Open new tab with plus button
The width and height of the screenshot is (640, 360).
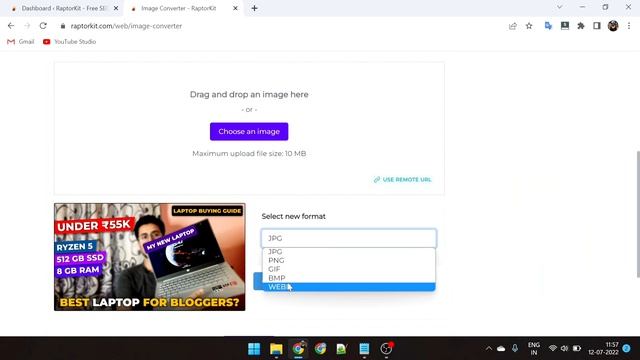coord(254,8)
